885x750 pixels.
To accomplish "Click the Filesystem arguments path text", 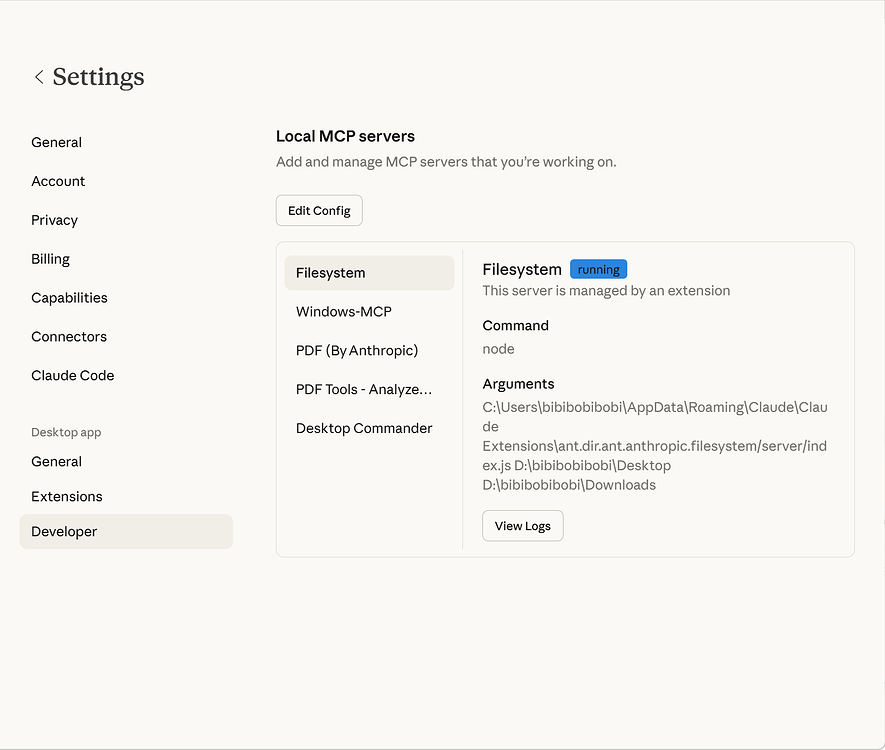I will (655, 446).
